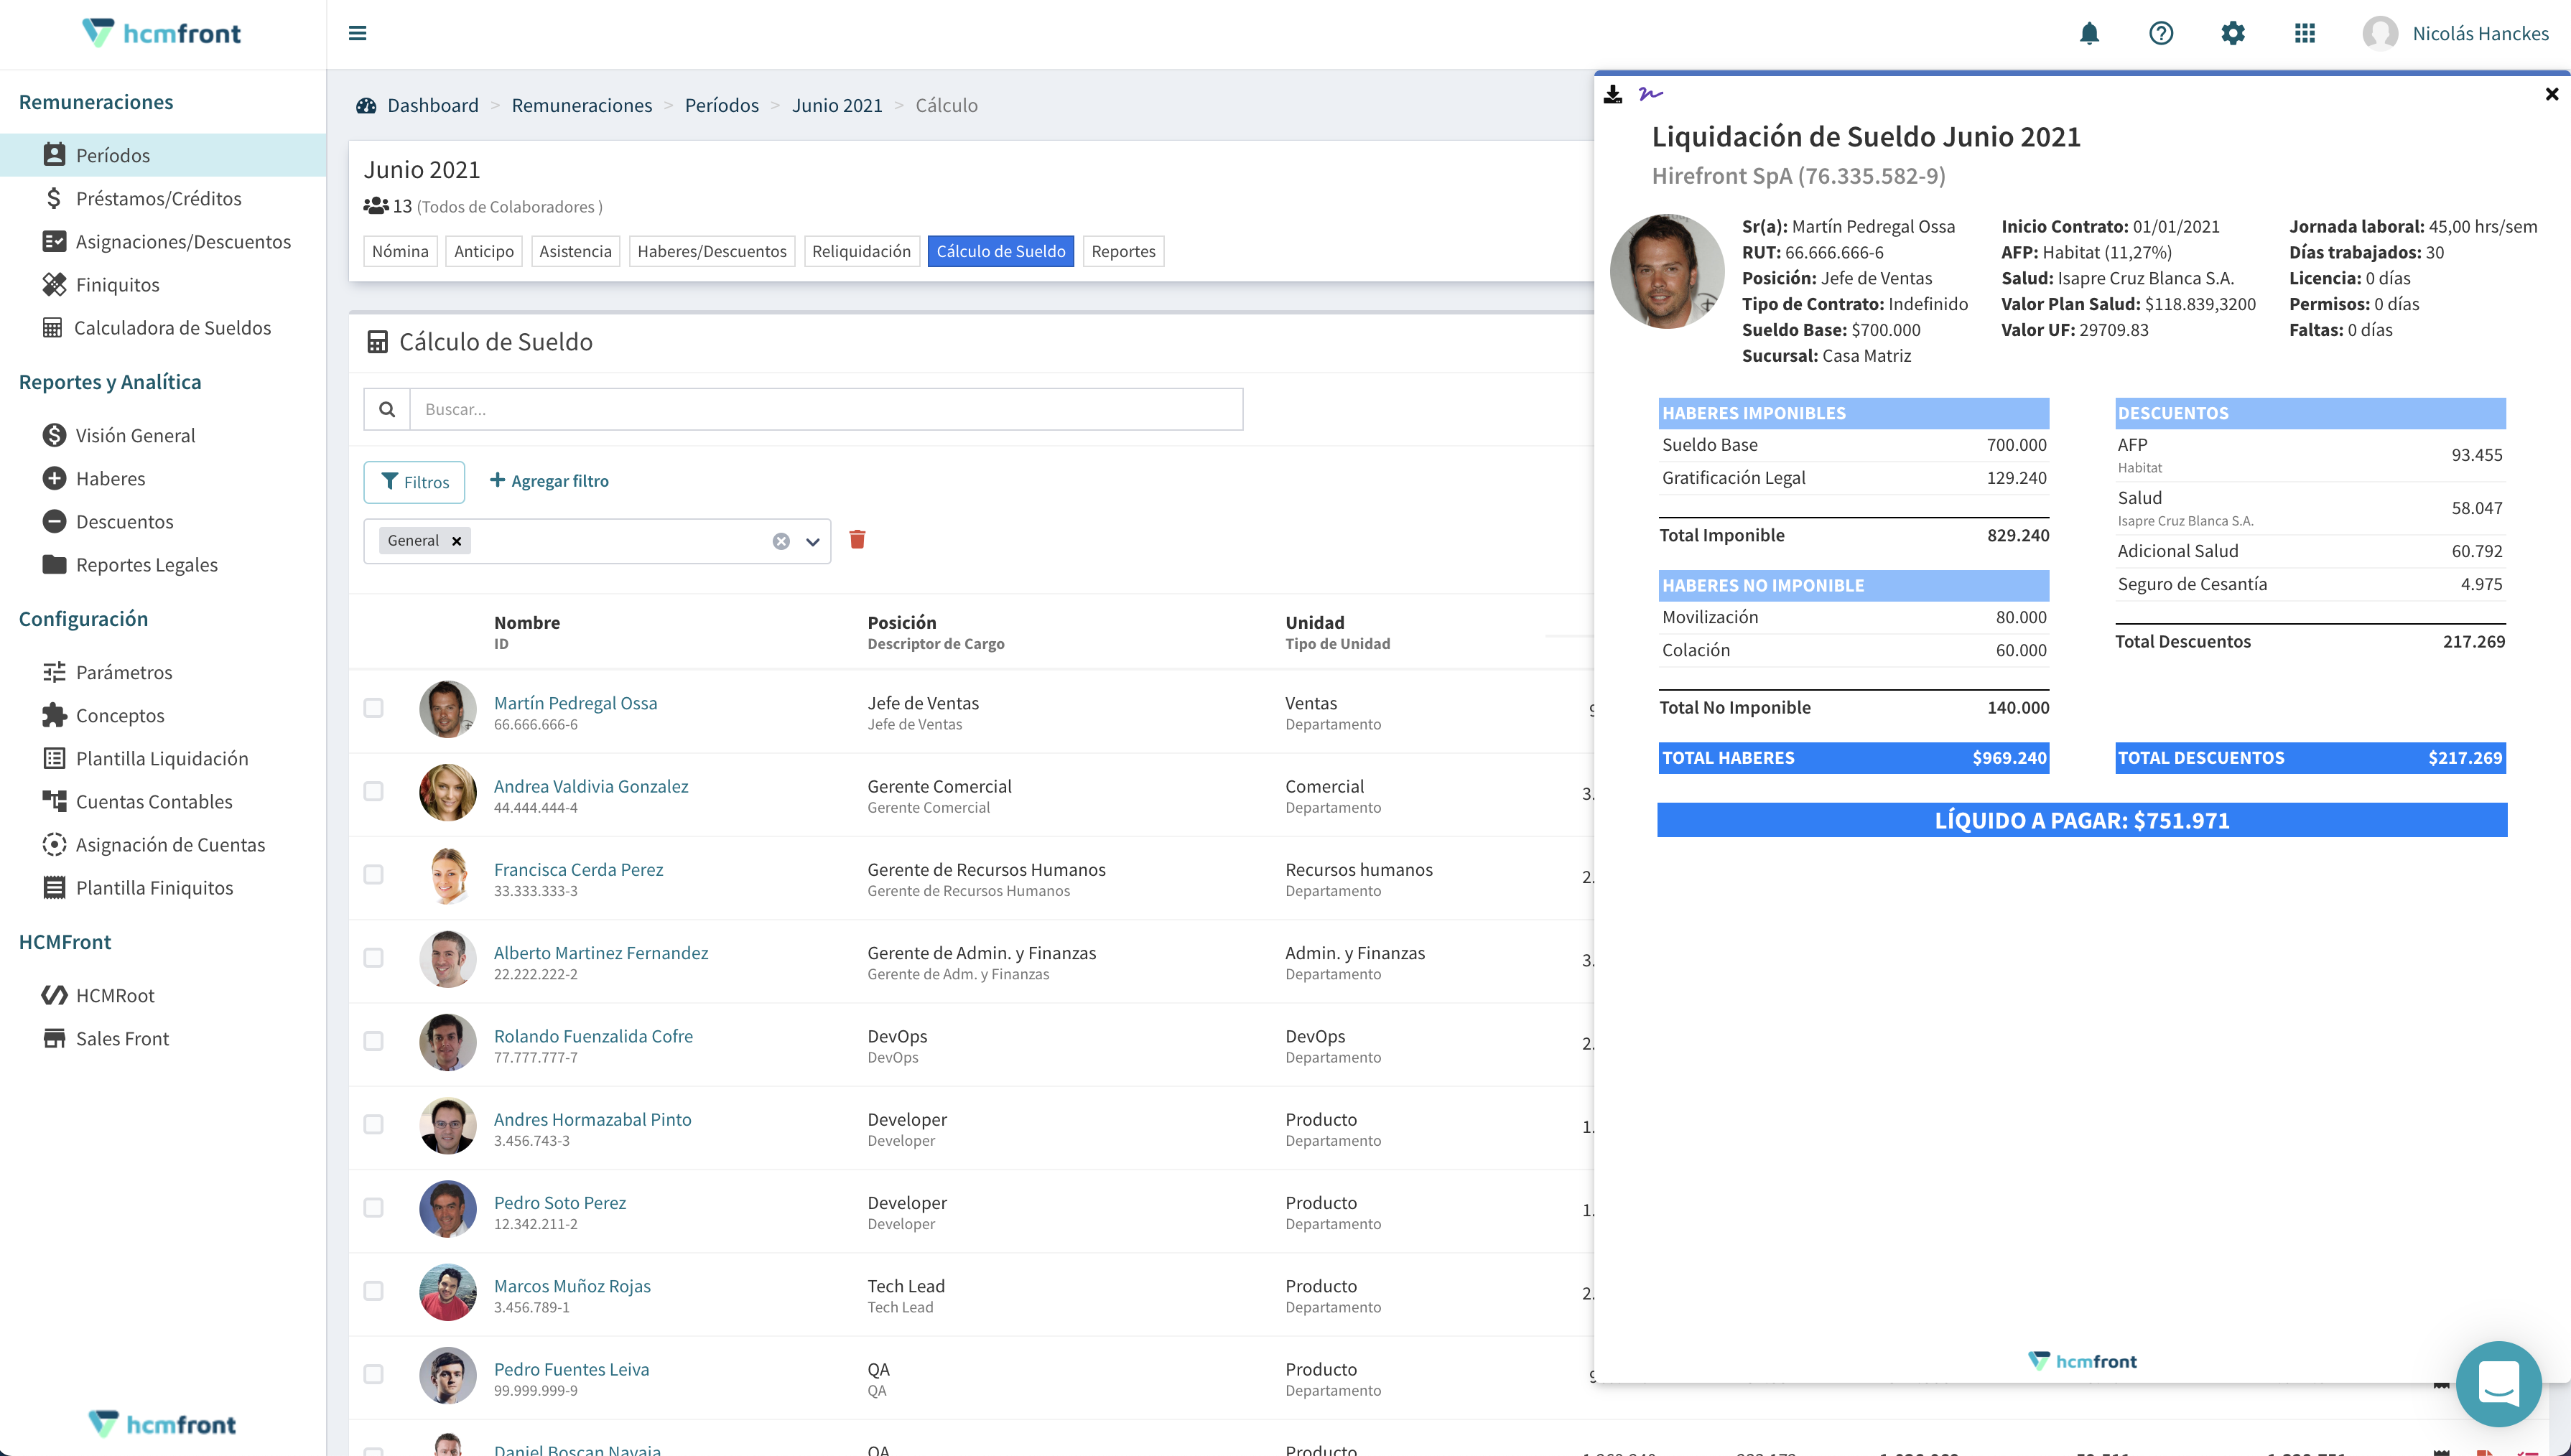Open the help question mark icon
The image size is (2571, 1456).
[2161, 34]
